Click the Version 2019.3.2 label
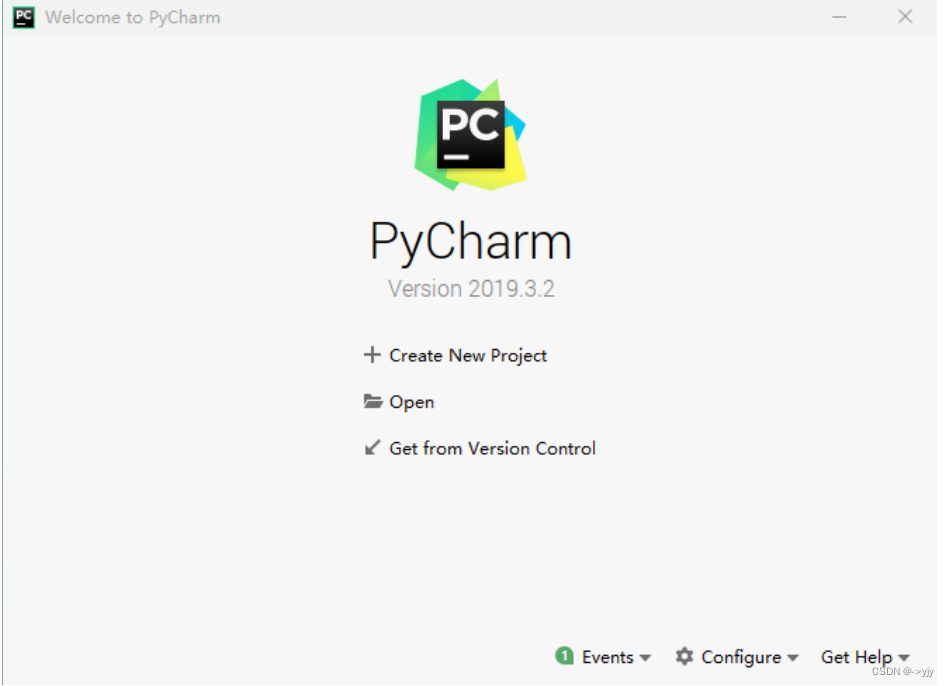Screen dimensions: 949x686 (471, 289)
